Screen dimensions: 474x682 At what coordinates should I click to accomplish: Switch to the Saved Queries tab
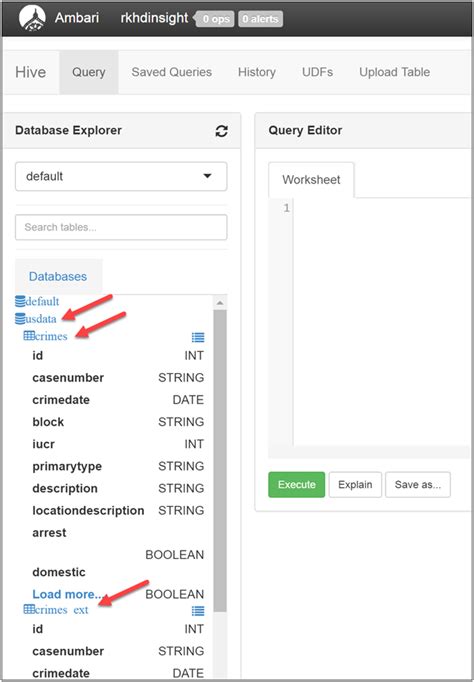(x=172, y=72)
